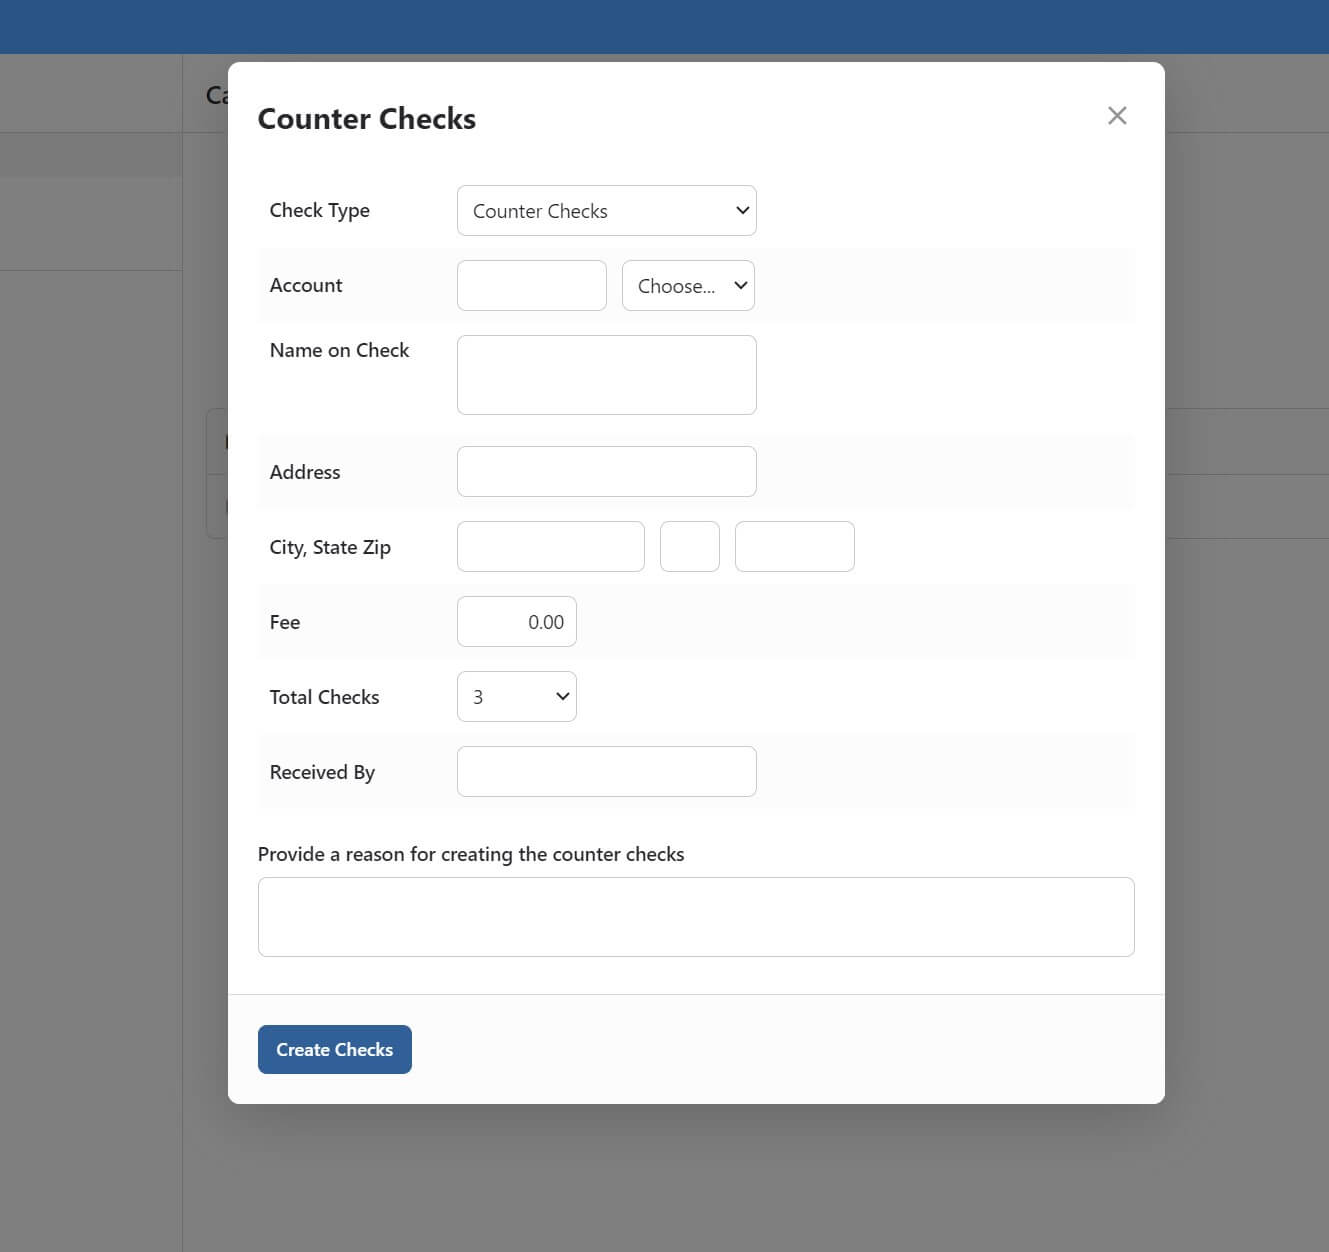
Task: Open the Total Checks dropdown
Action: pyautogui.click(x=516, y=697)
